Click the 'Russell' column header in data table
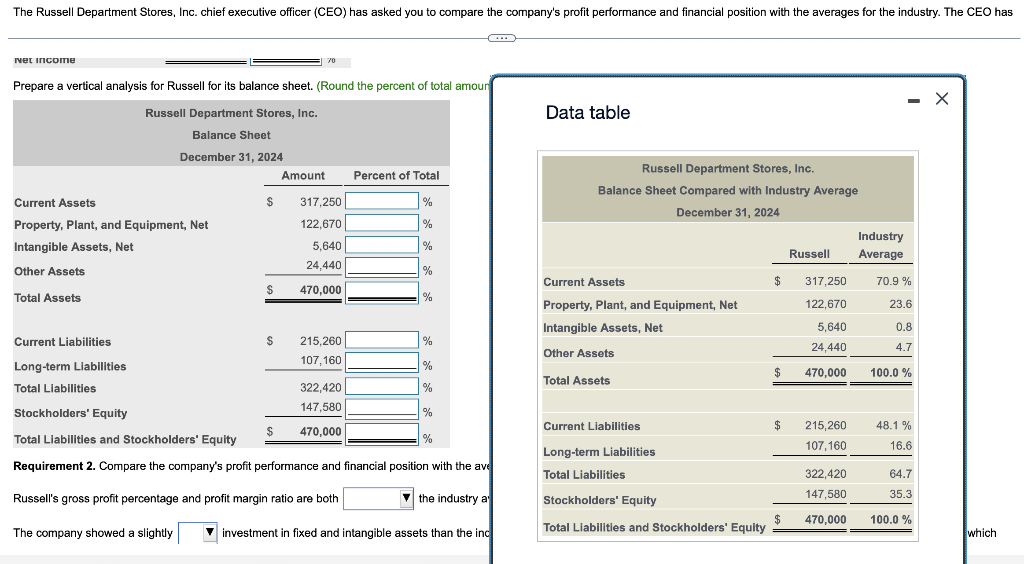1024x564 pixels. pos(809,254)
